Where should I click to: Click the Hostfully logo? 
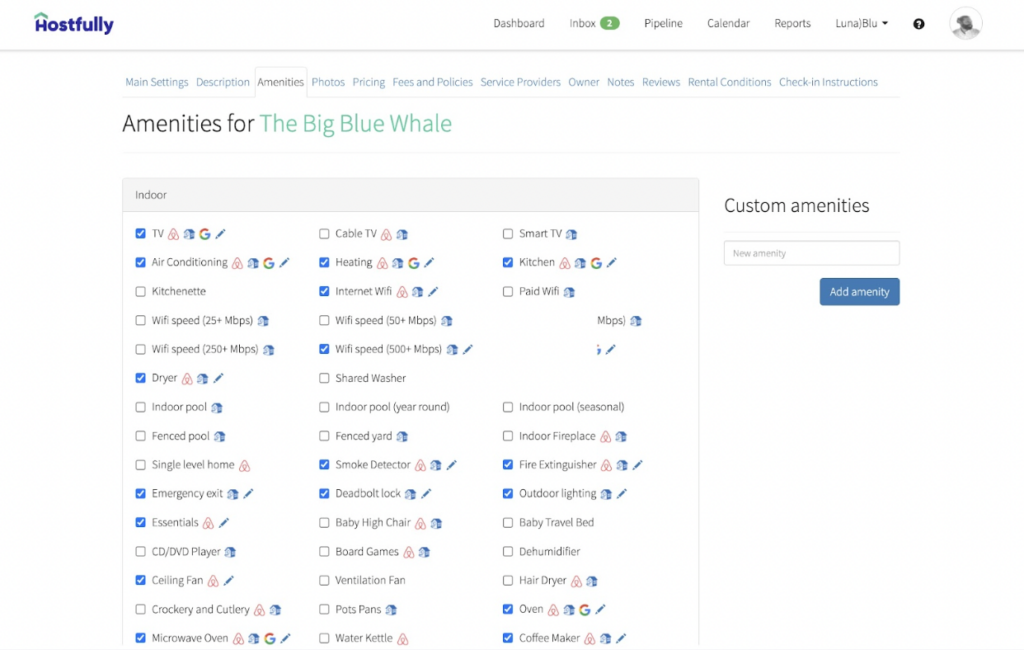pyautogui.click(x=72, y=23)
